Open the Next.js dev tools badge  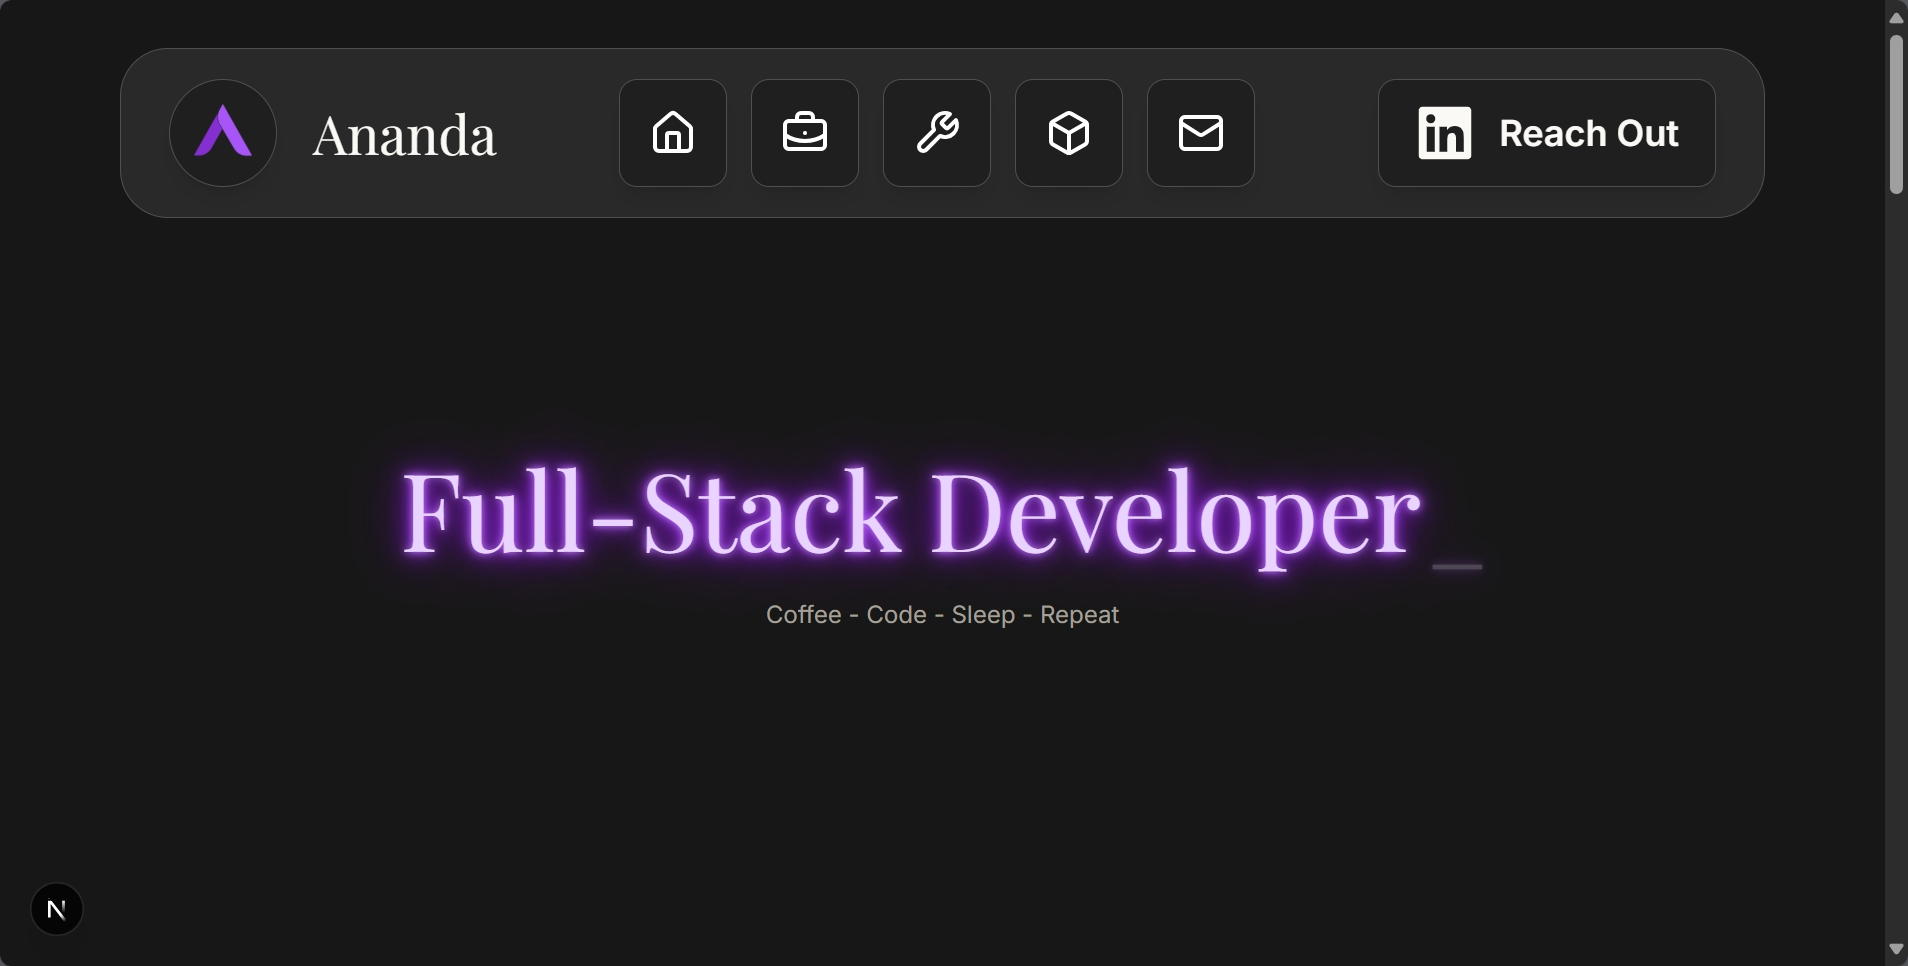57,909
